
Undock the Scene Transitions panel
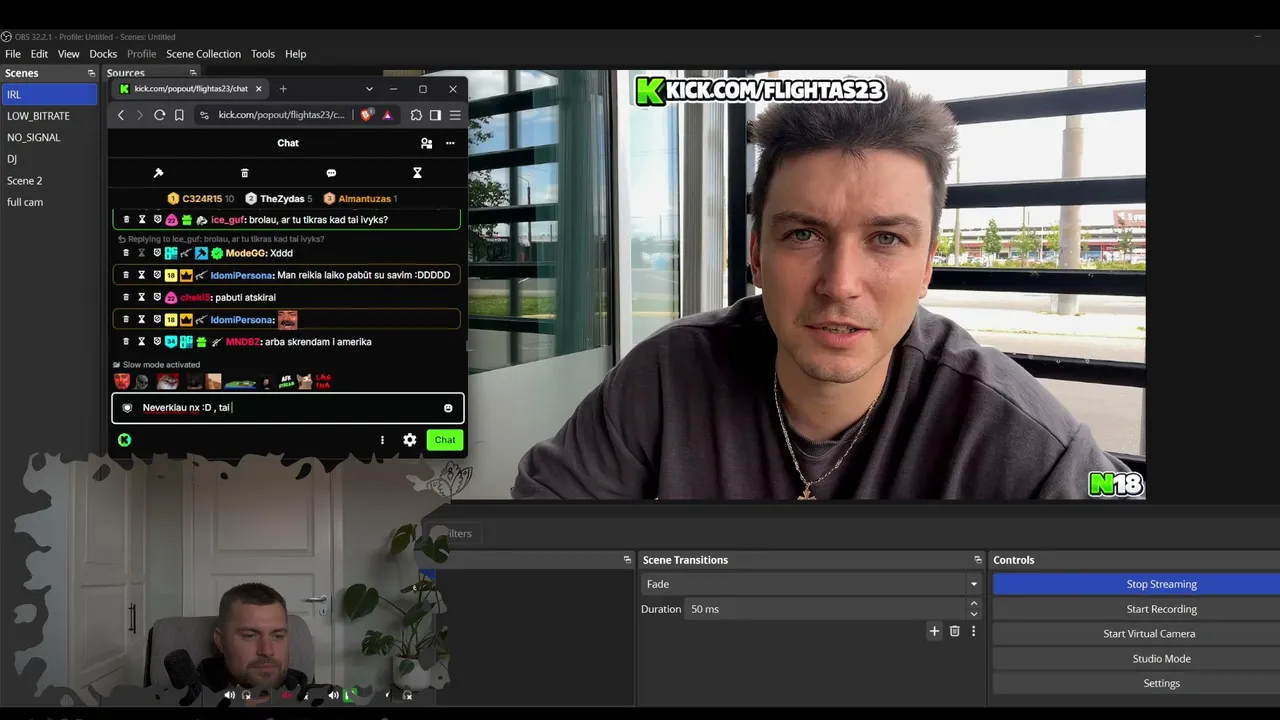pyautogui.click(x=978, y=560)
